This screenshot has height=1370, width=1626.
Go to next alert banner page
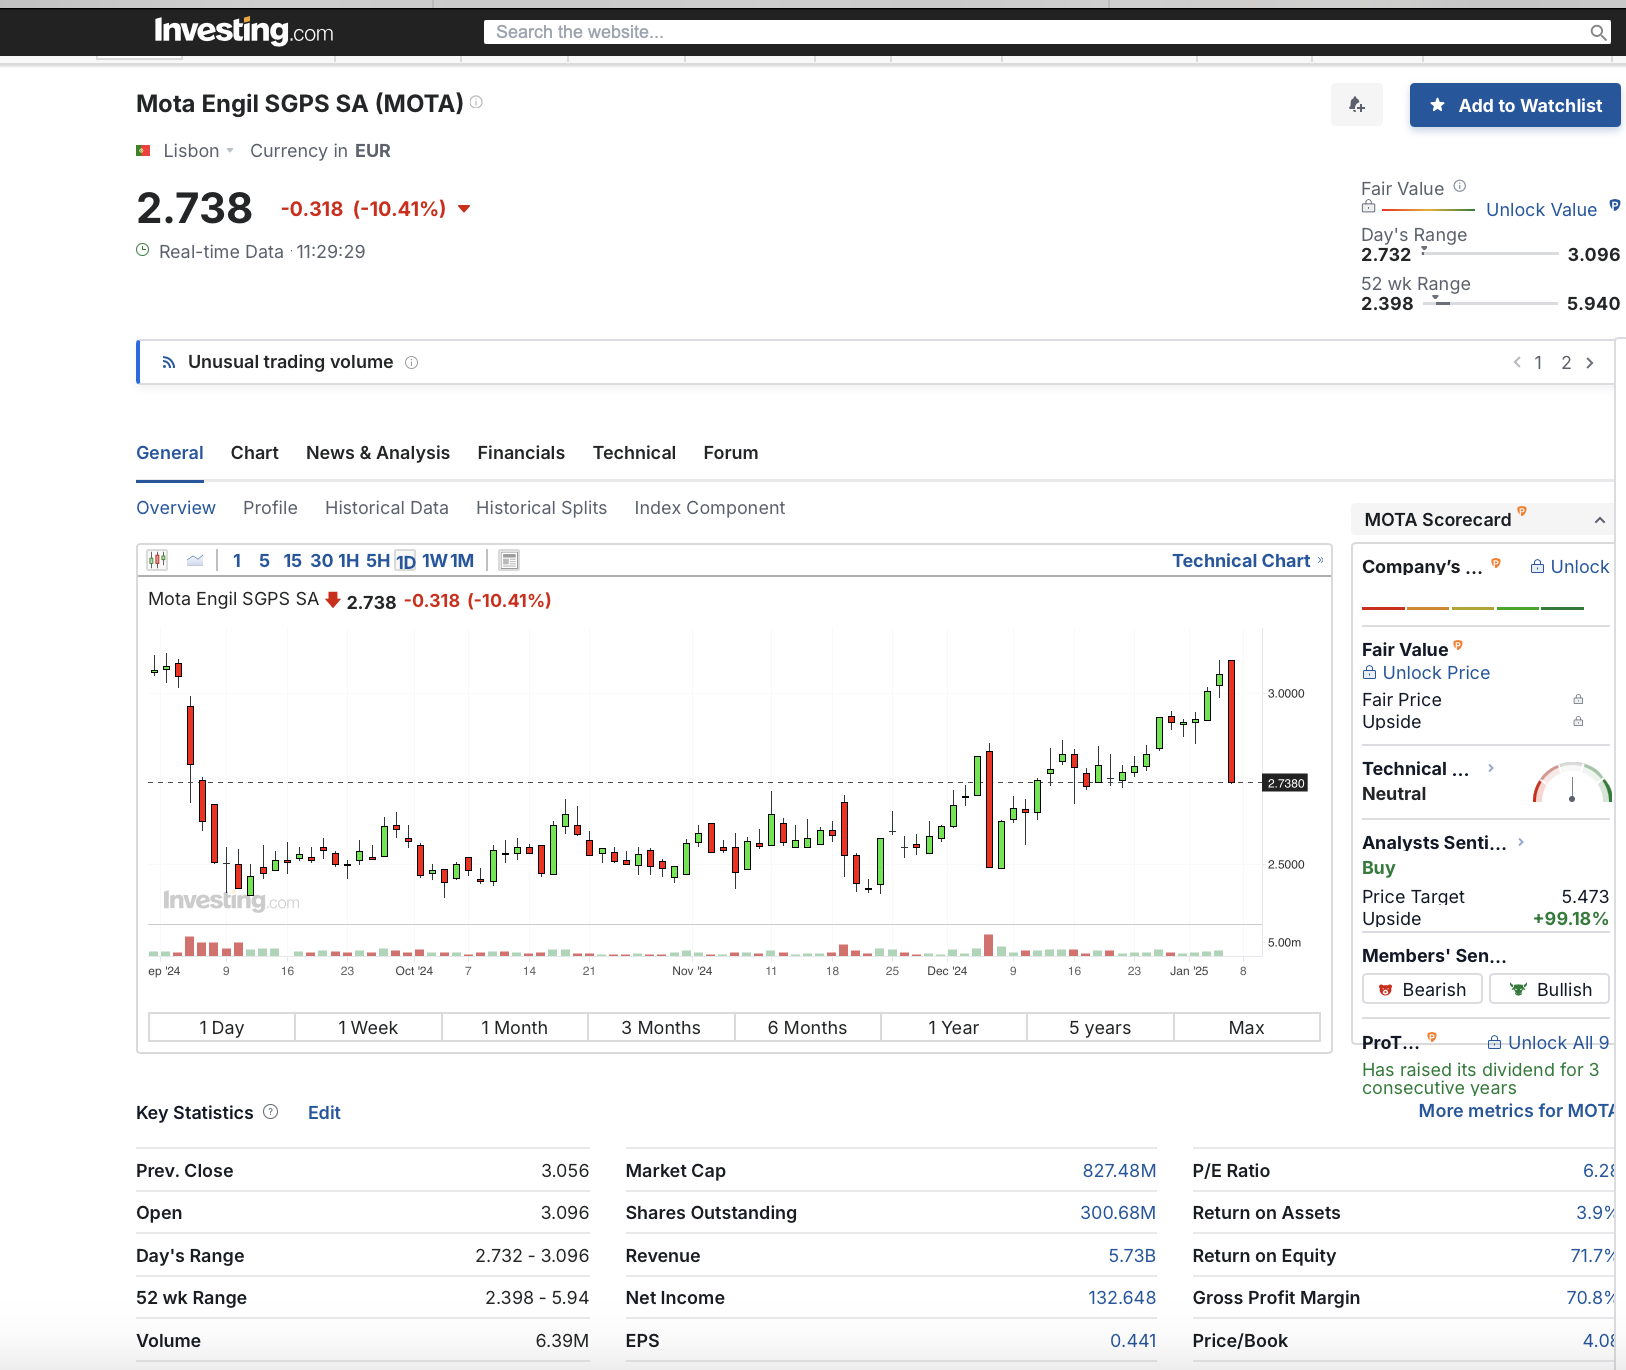point(1590,363)
